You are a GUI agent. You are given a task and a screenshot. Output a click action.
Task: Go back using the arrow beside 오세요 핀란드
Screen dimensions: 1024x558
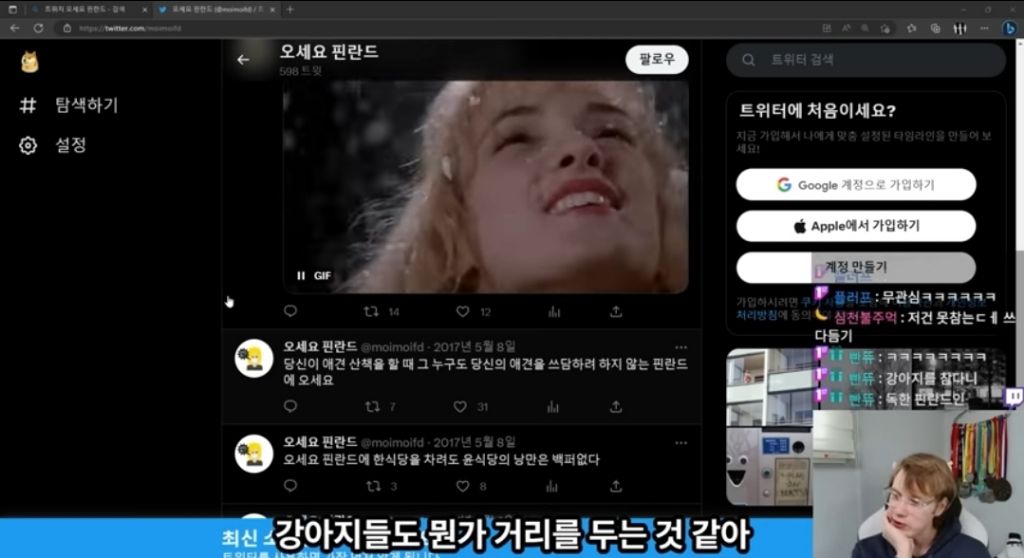tap(243, 59)
